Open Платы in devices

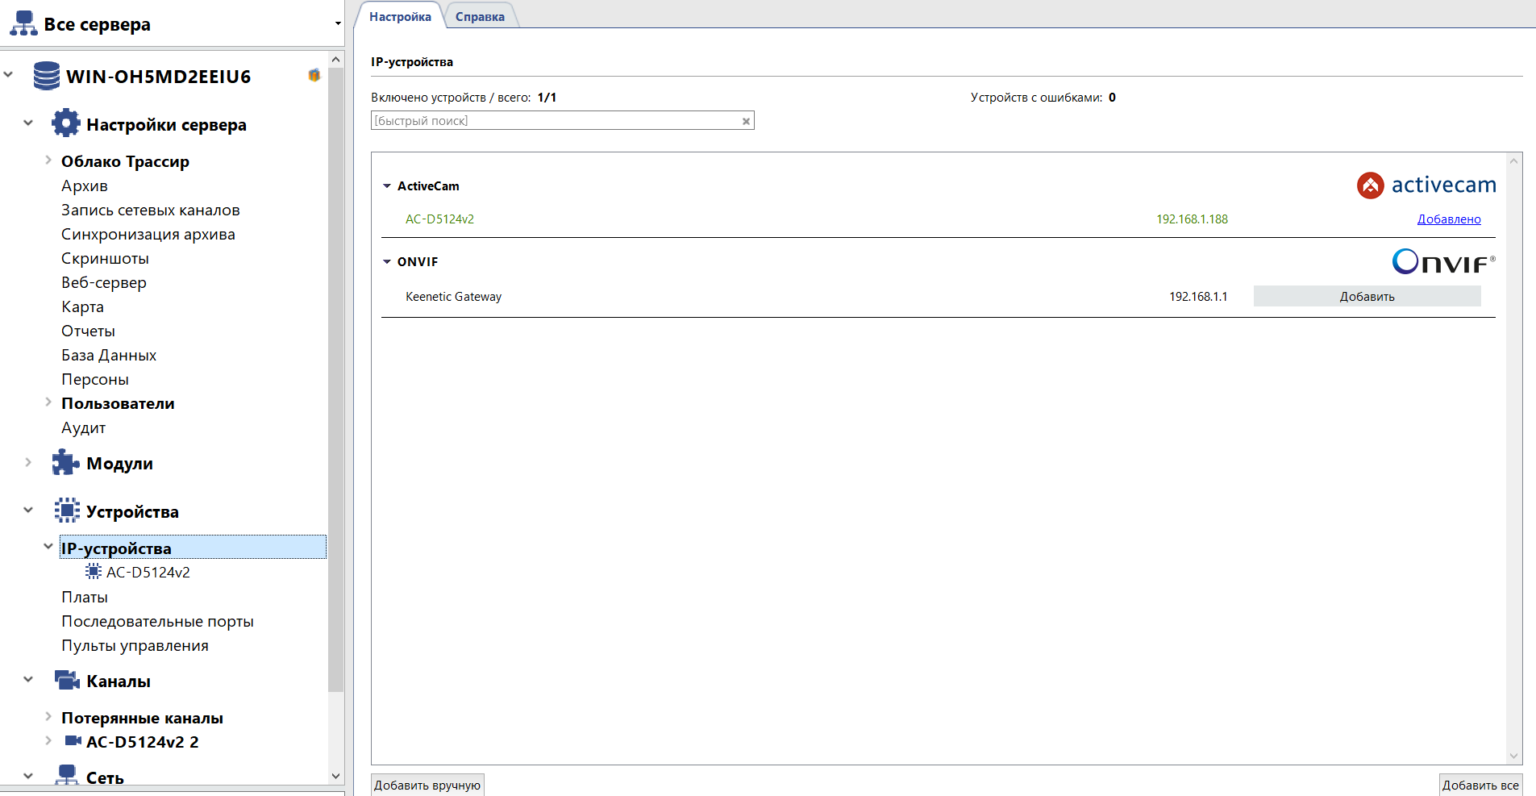click(85, 597)
